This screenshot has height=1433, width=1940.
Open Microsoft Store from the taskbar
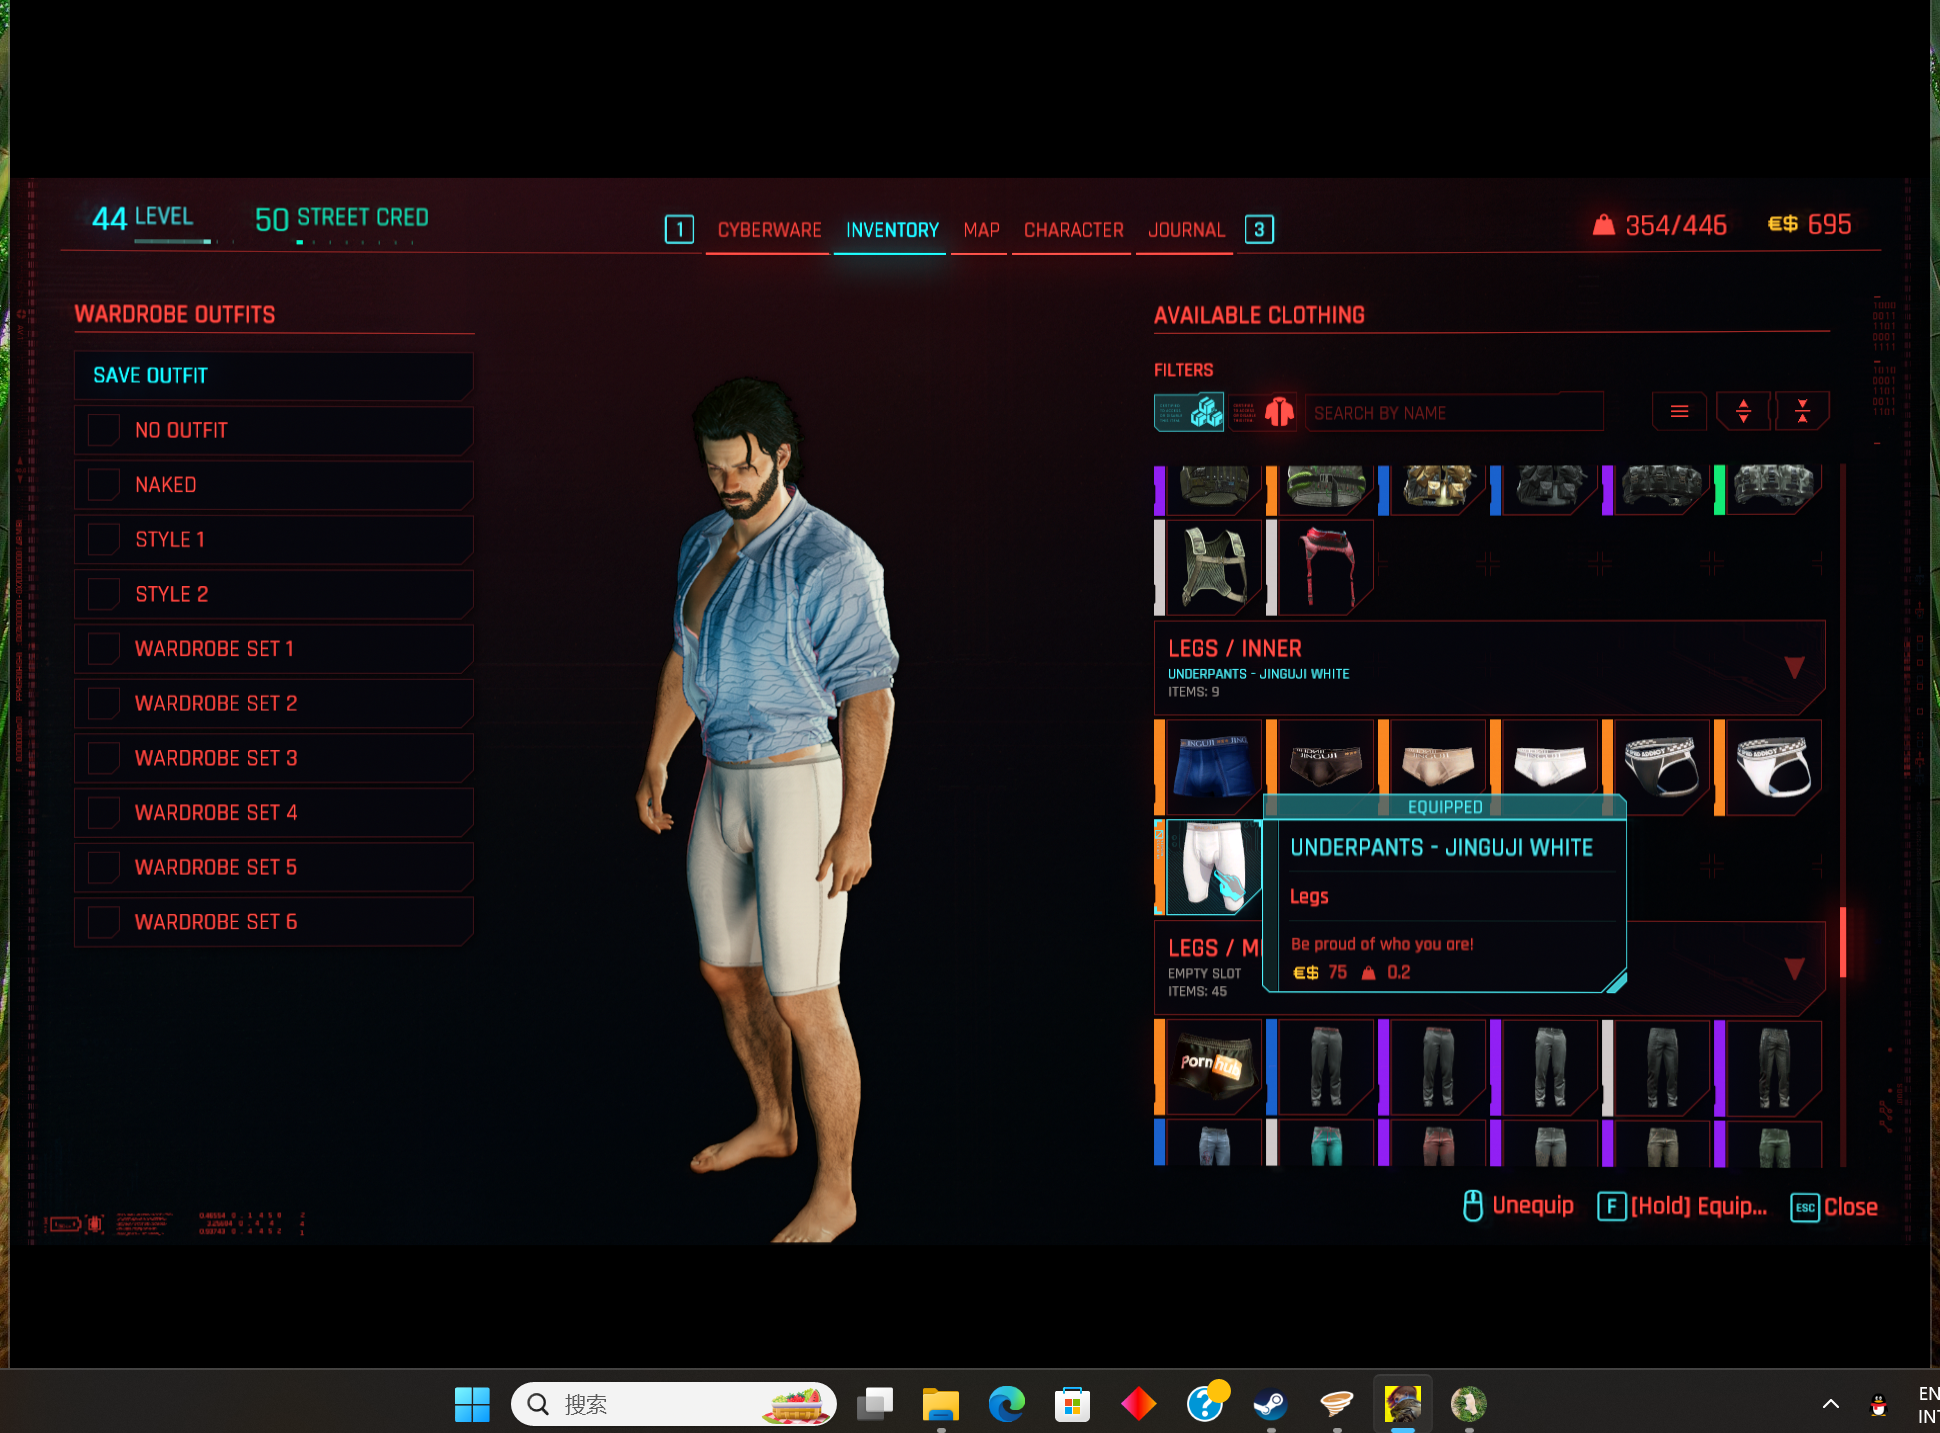coord(1072,1404)
